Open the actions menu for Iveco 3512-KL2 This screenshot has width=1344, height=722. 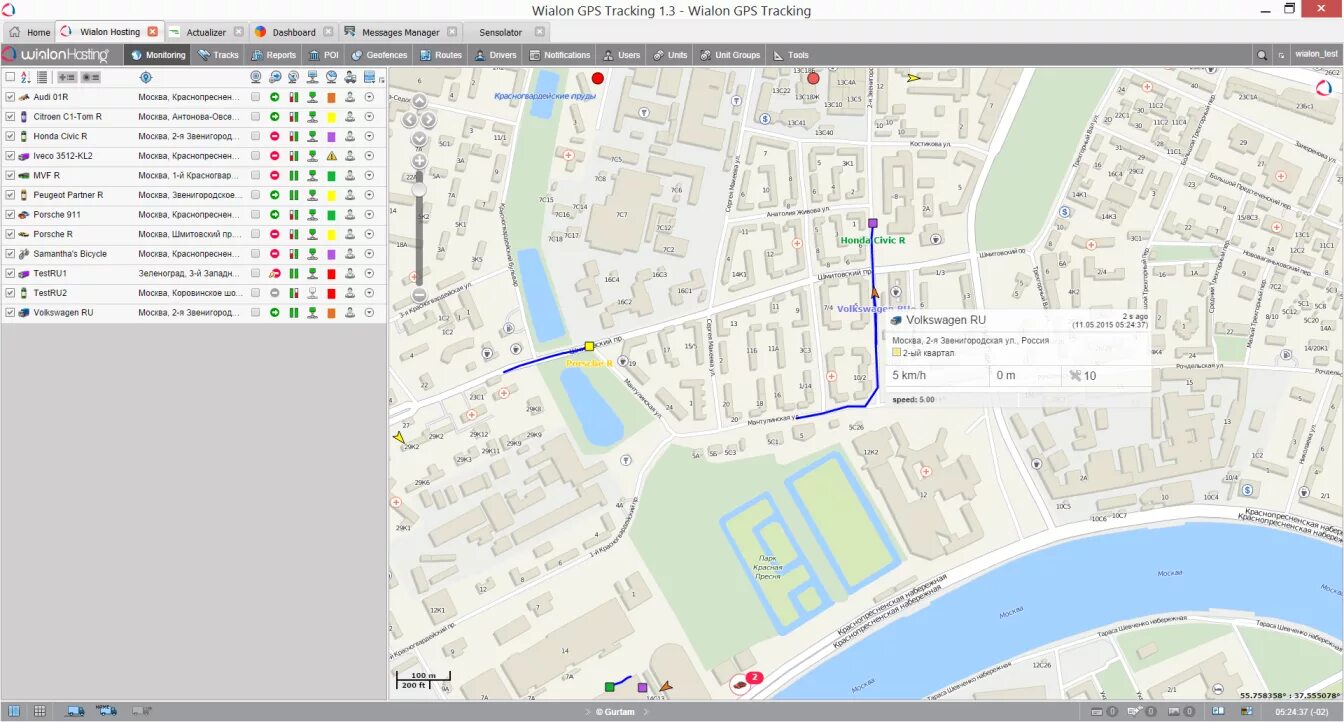369,156
